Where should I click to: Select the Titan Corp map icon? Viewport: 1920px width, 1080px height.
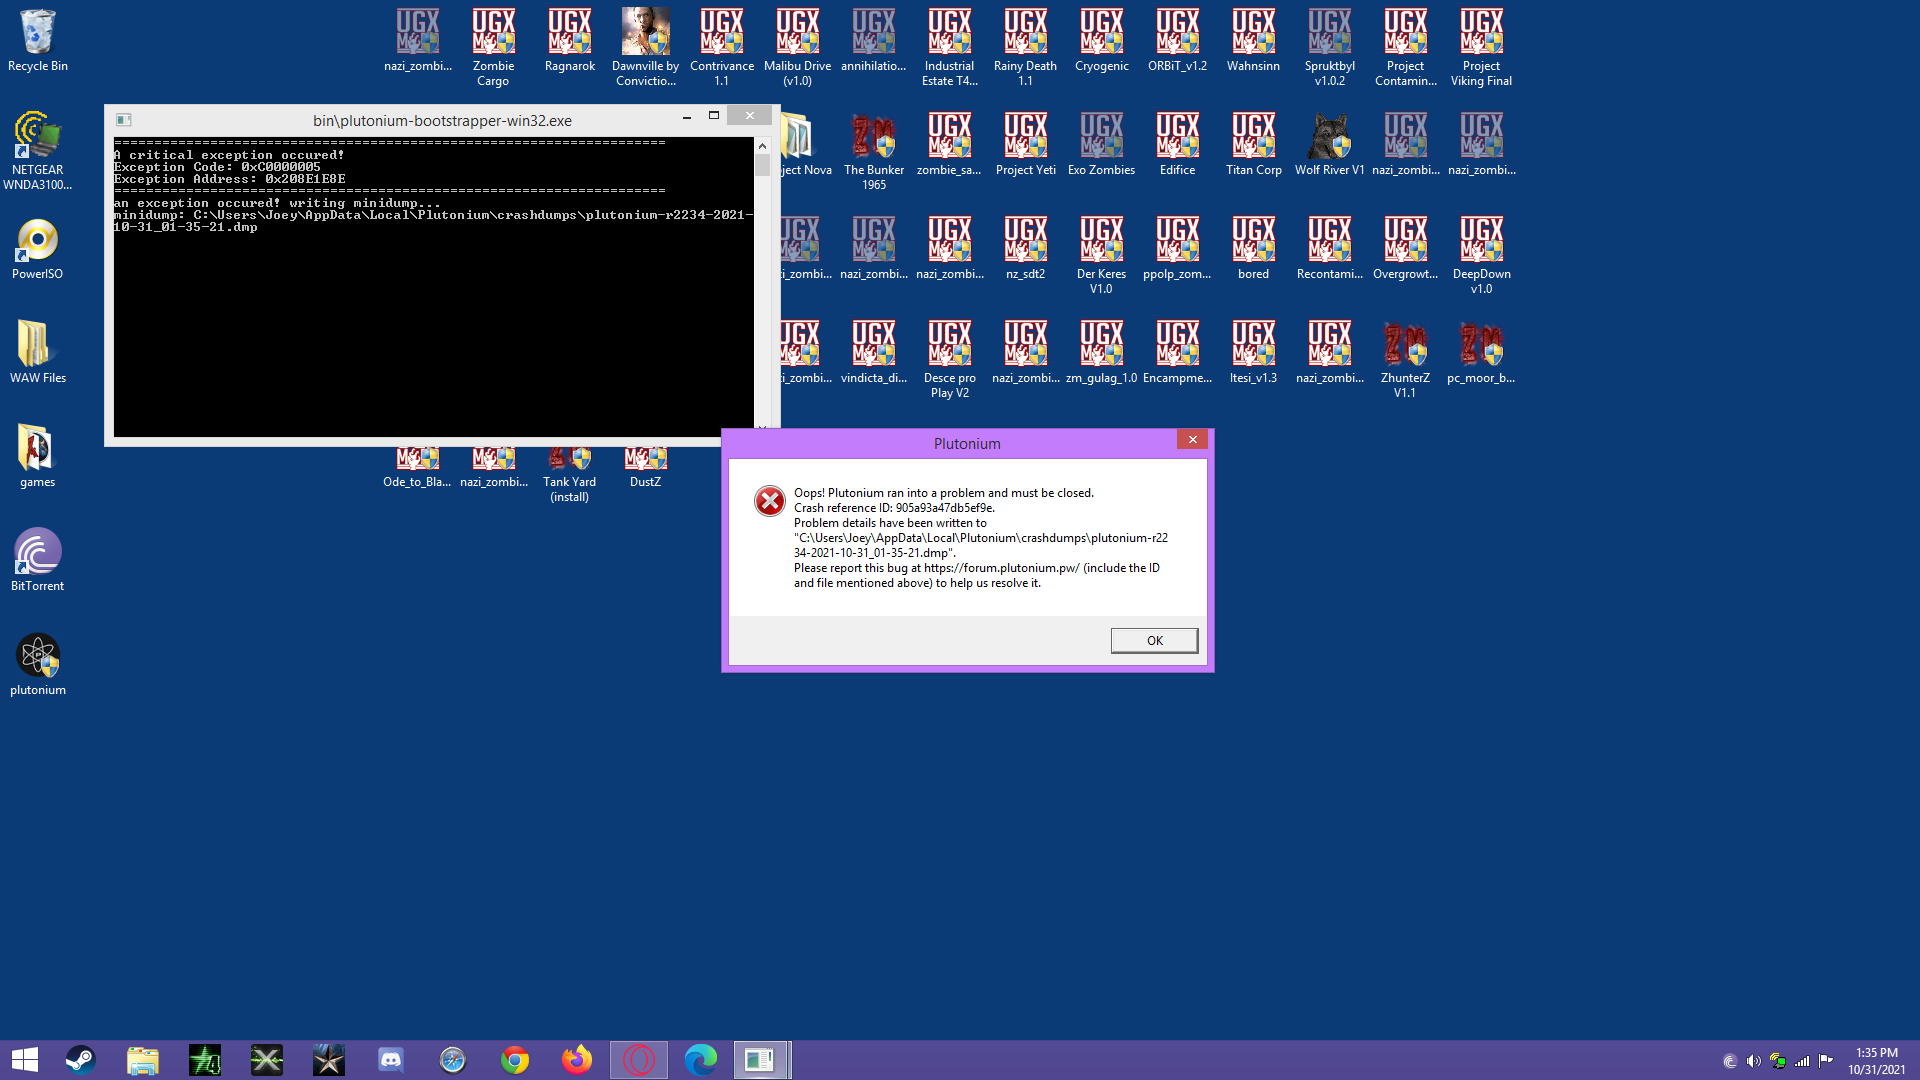tap(1254, 145)
